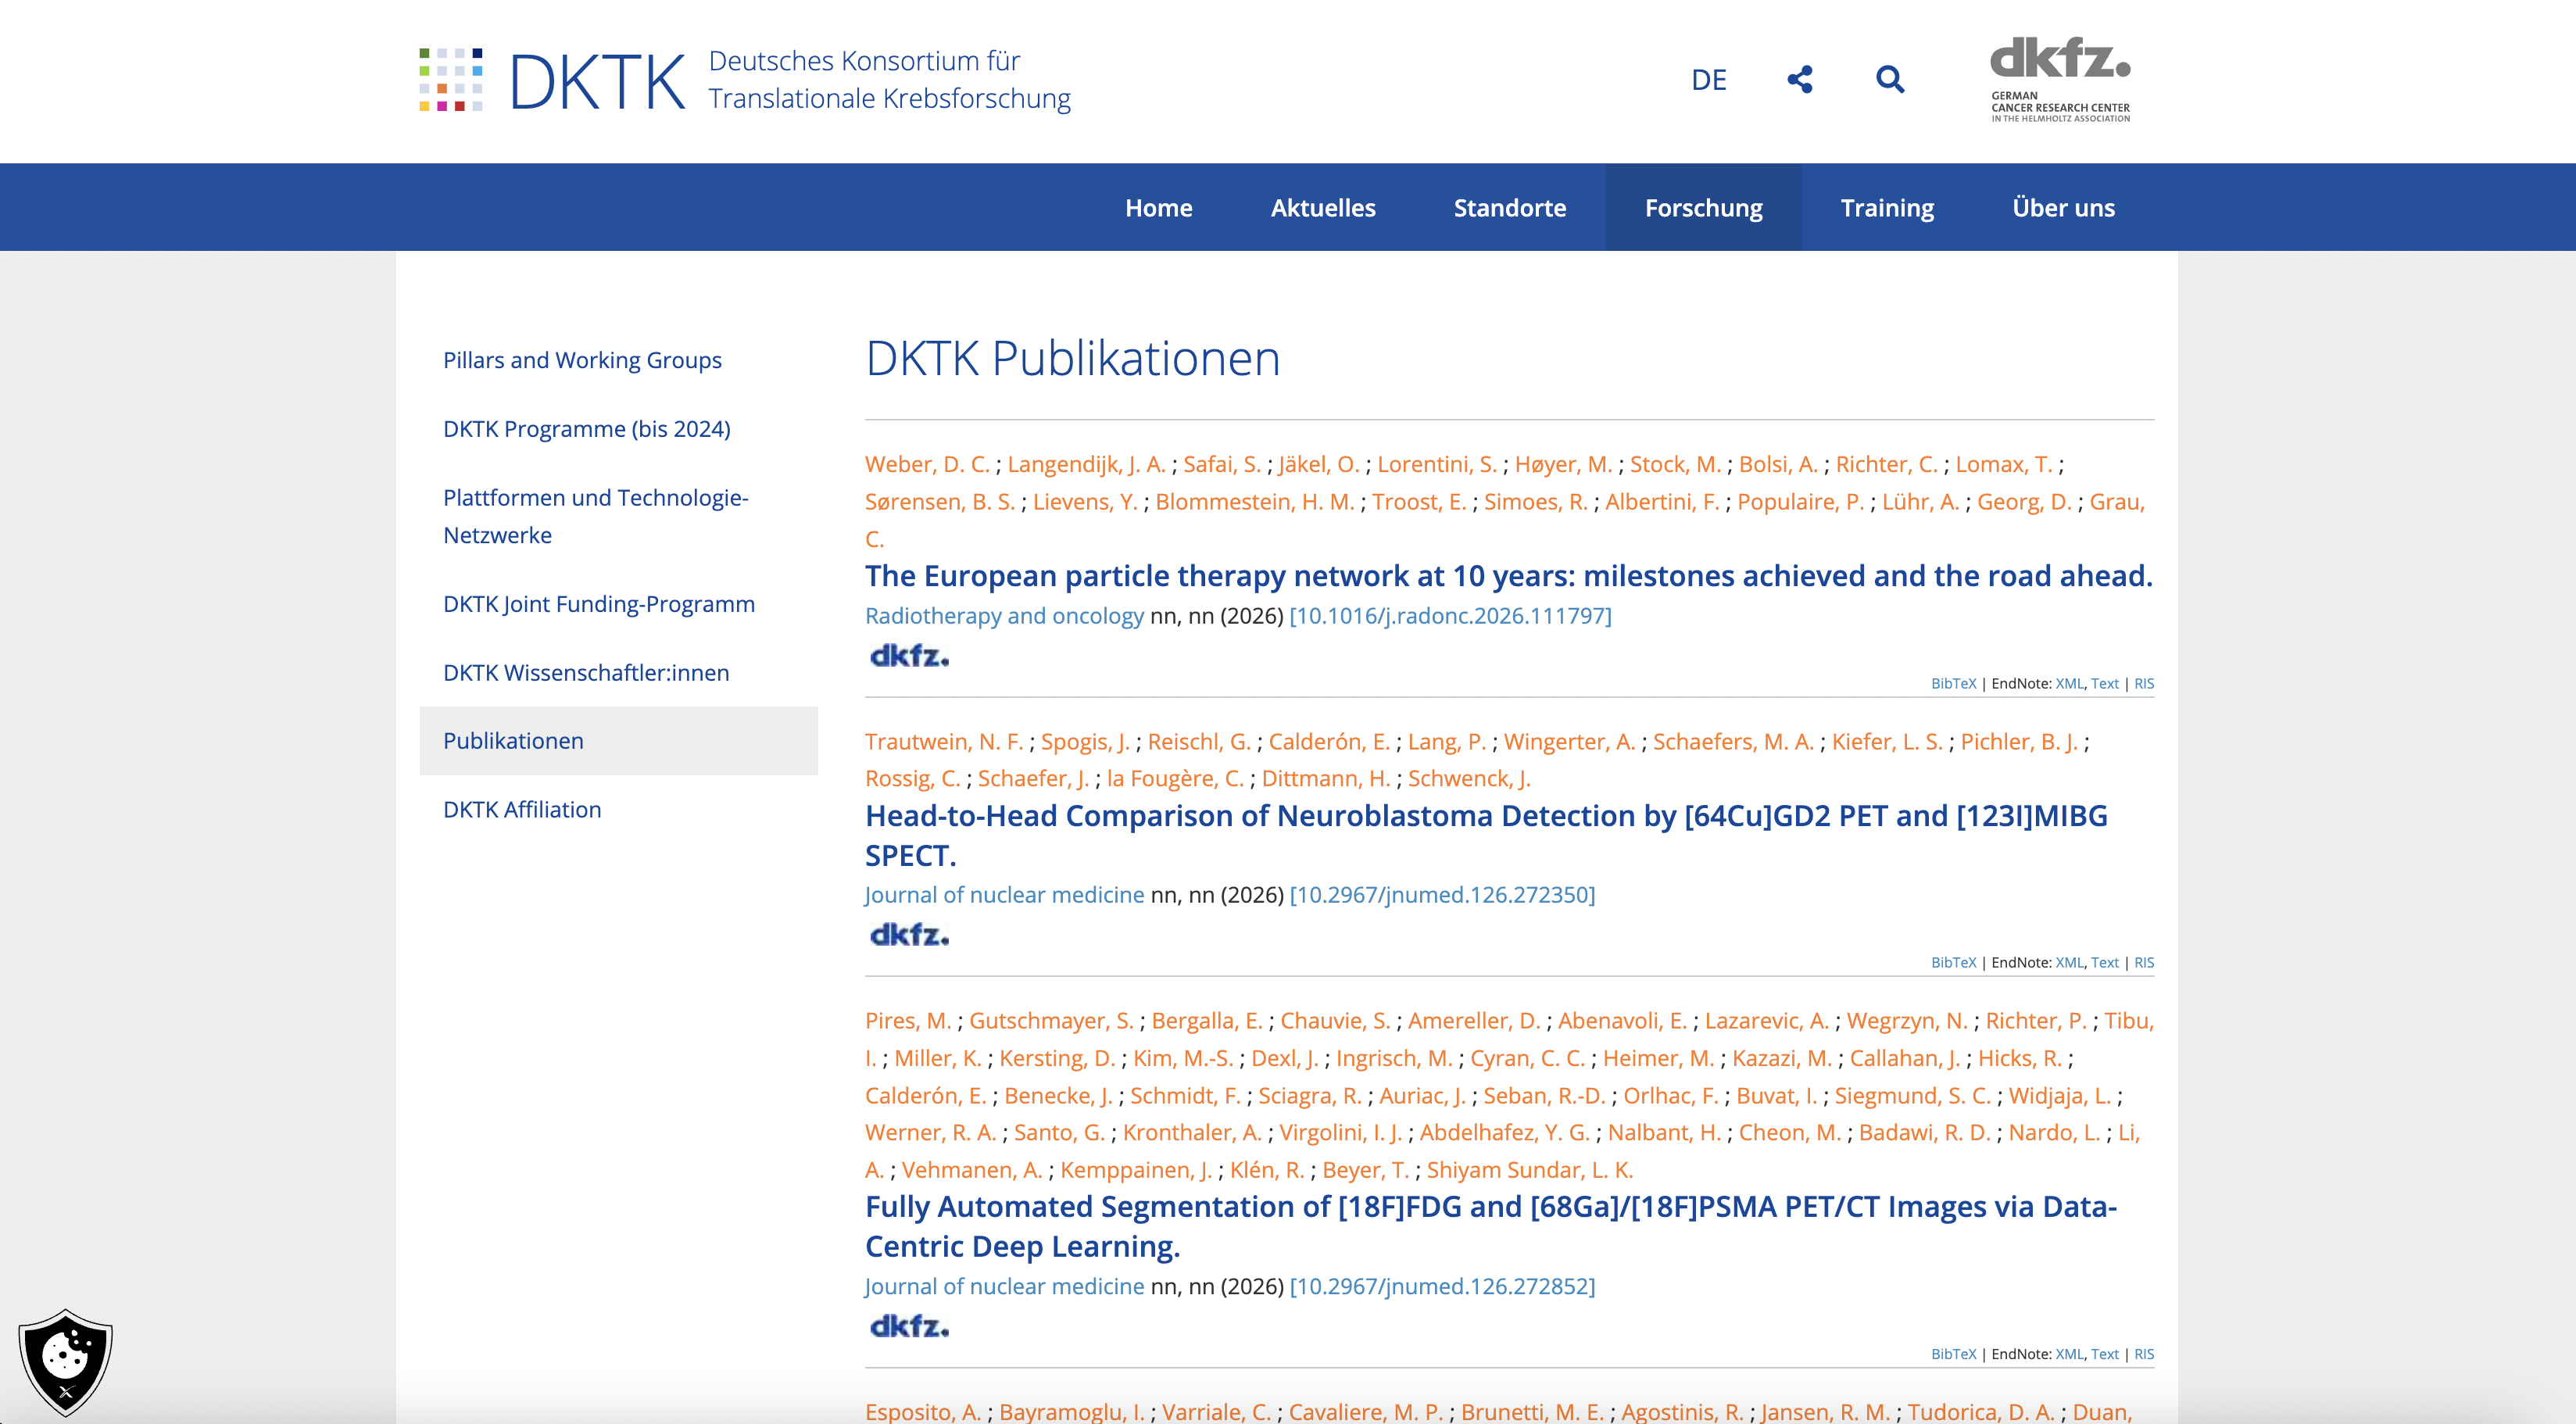Open the Training menu item
Image resolution: width=2576 pixels, height=1424 pixels.
coord(1887,207)
